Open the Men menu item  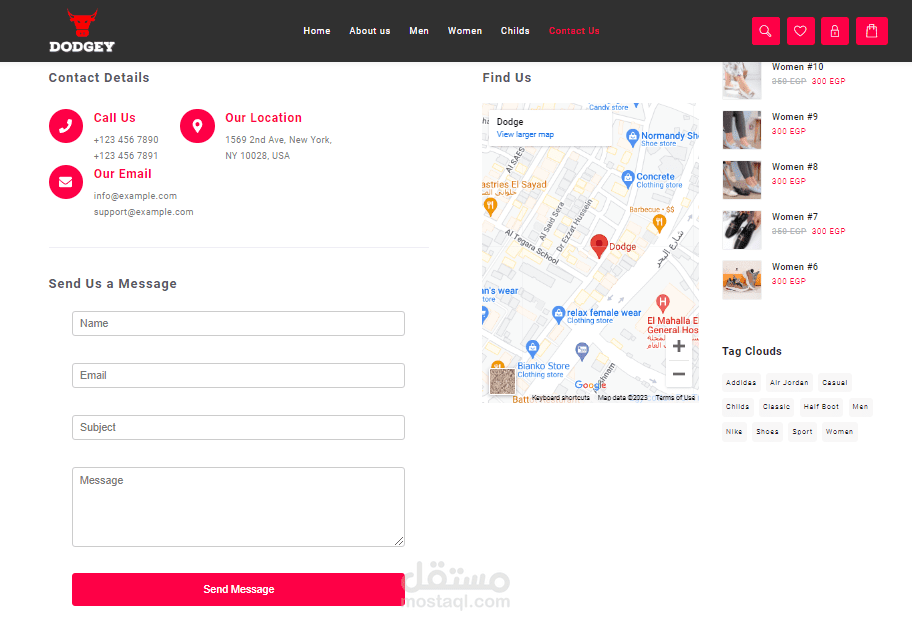[419, 31]
